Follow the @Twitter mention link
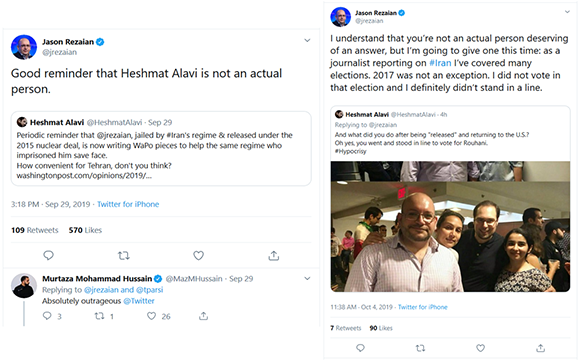Image resolution: width=580 pixels, height=361 pixels. coord(139,301)
